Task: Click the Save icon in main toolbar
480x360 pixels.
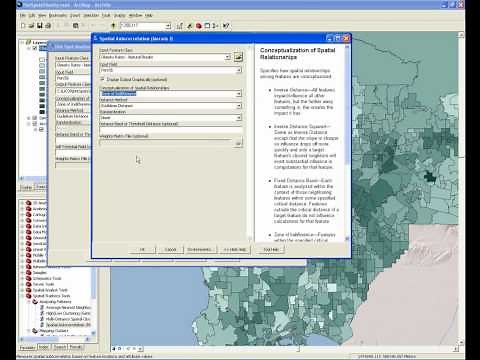Action: pyautogui.click(x=40, y=26)
